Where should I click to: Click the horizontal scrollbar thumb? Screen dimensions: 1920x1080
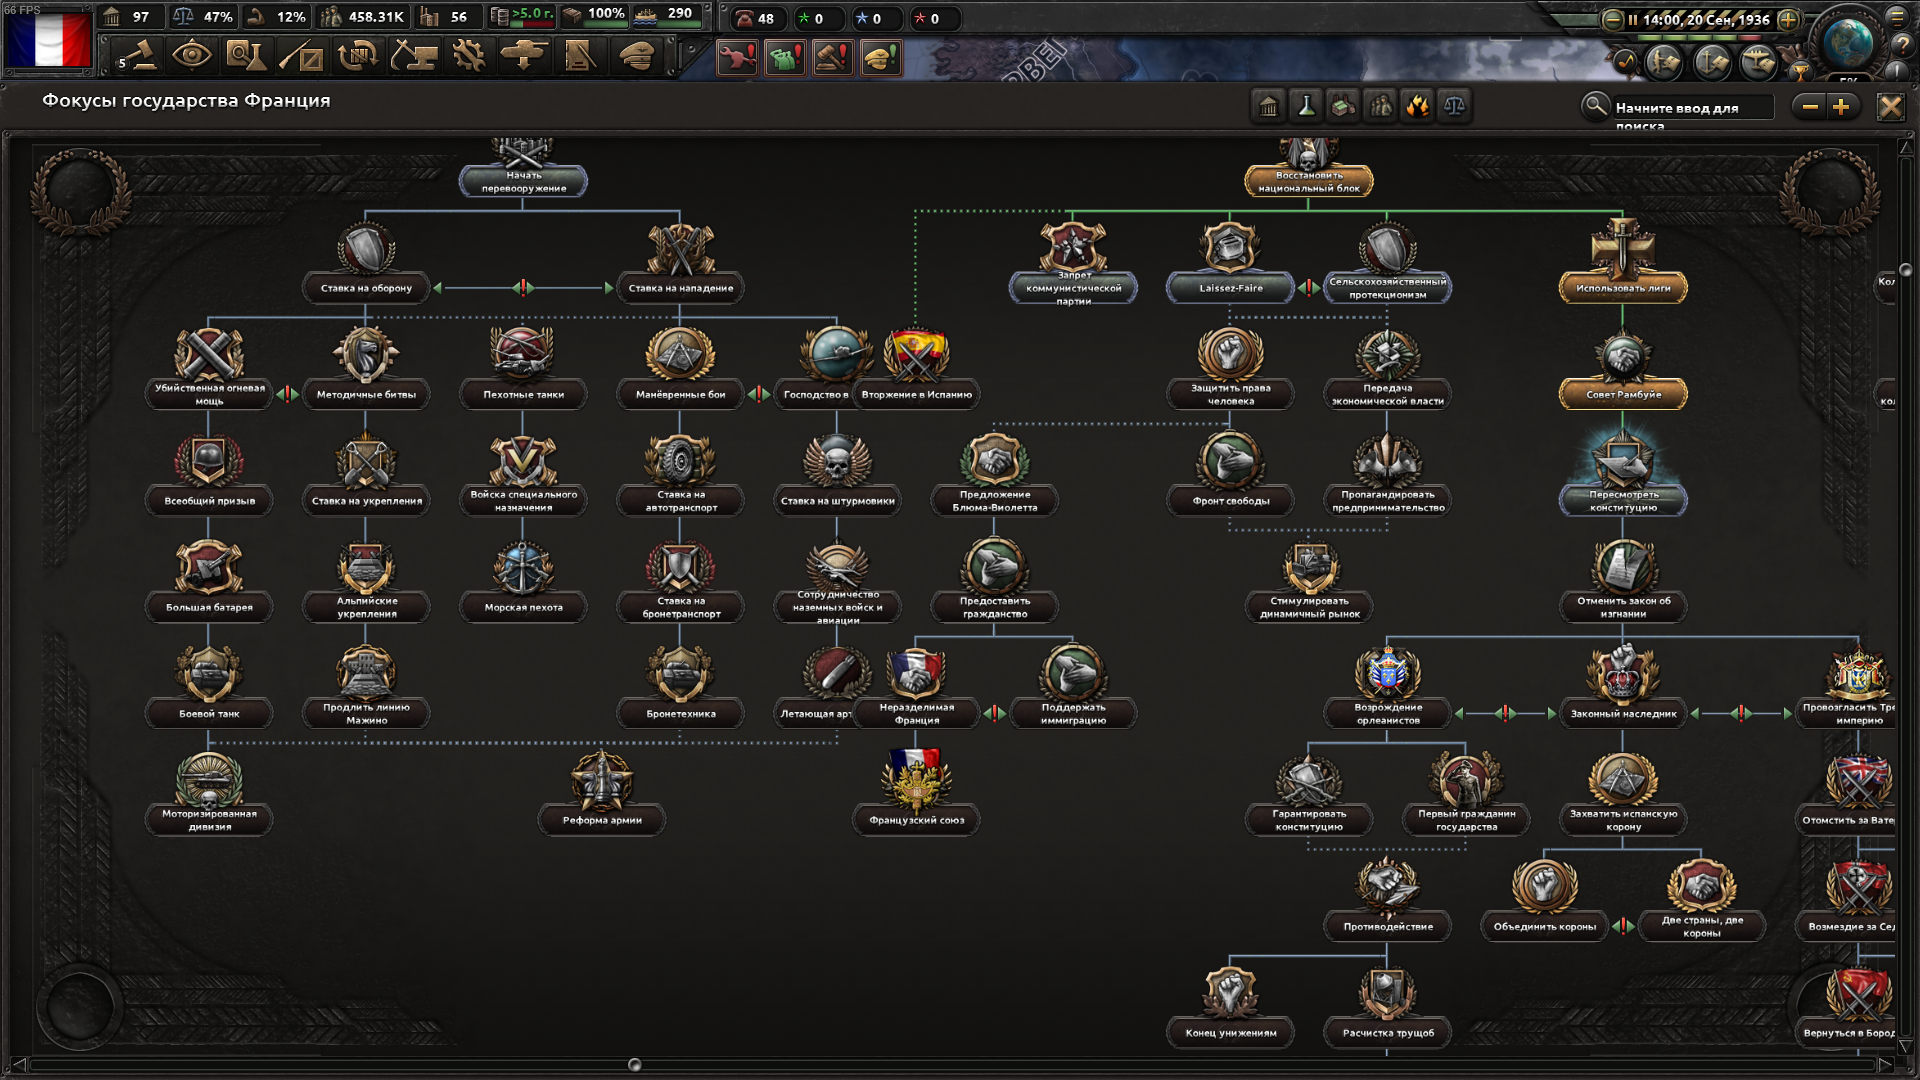coord(634,1064)
